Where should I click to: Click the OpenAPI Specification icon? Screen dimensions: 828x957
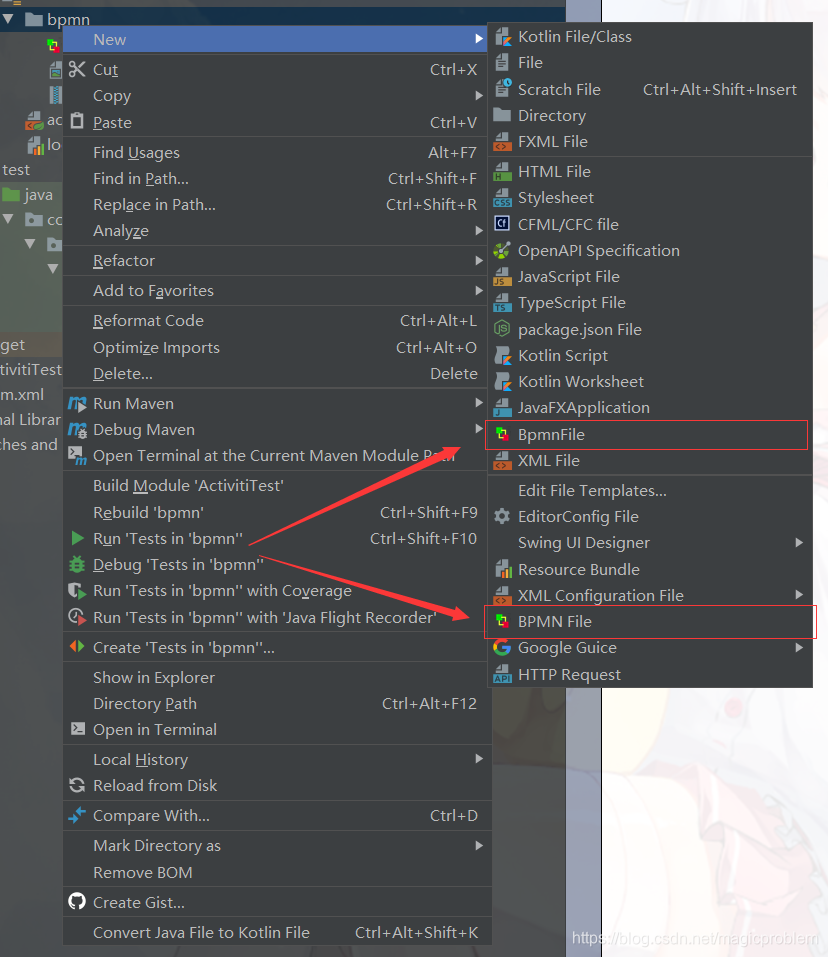click(502, 250)
